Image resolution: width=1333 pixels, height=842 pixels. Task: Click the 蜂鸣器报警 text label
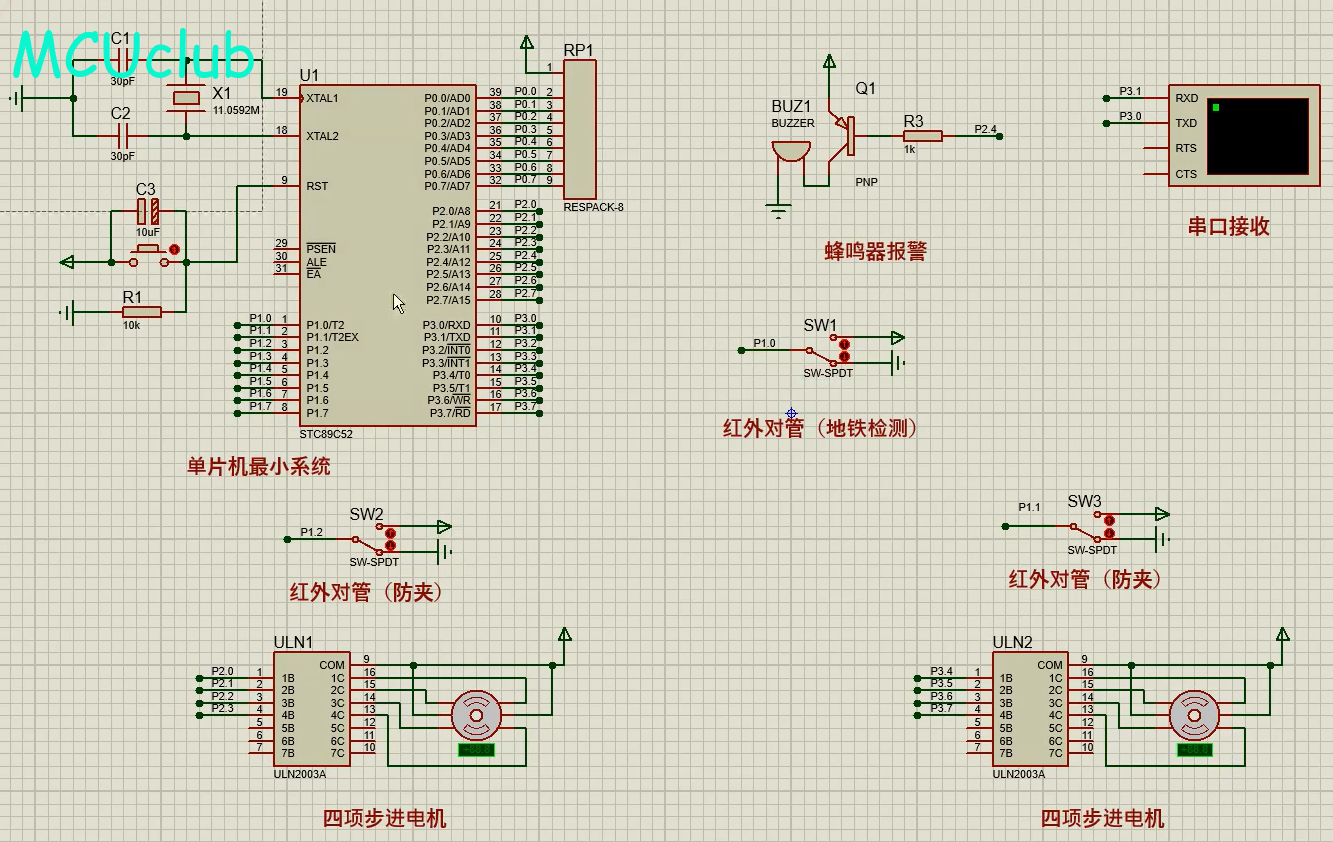(875, 251)
